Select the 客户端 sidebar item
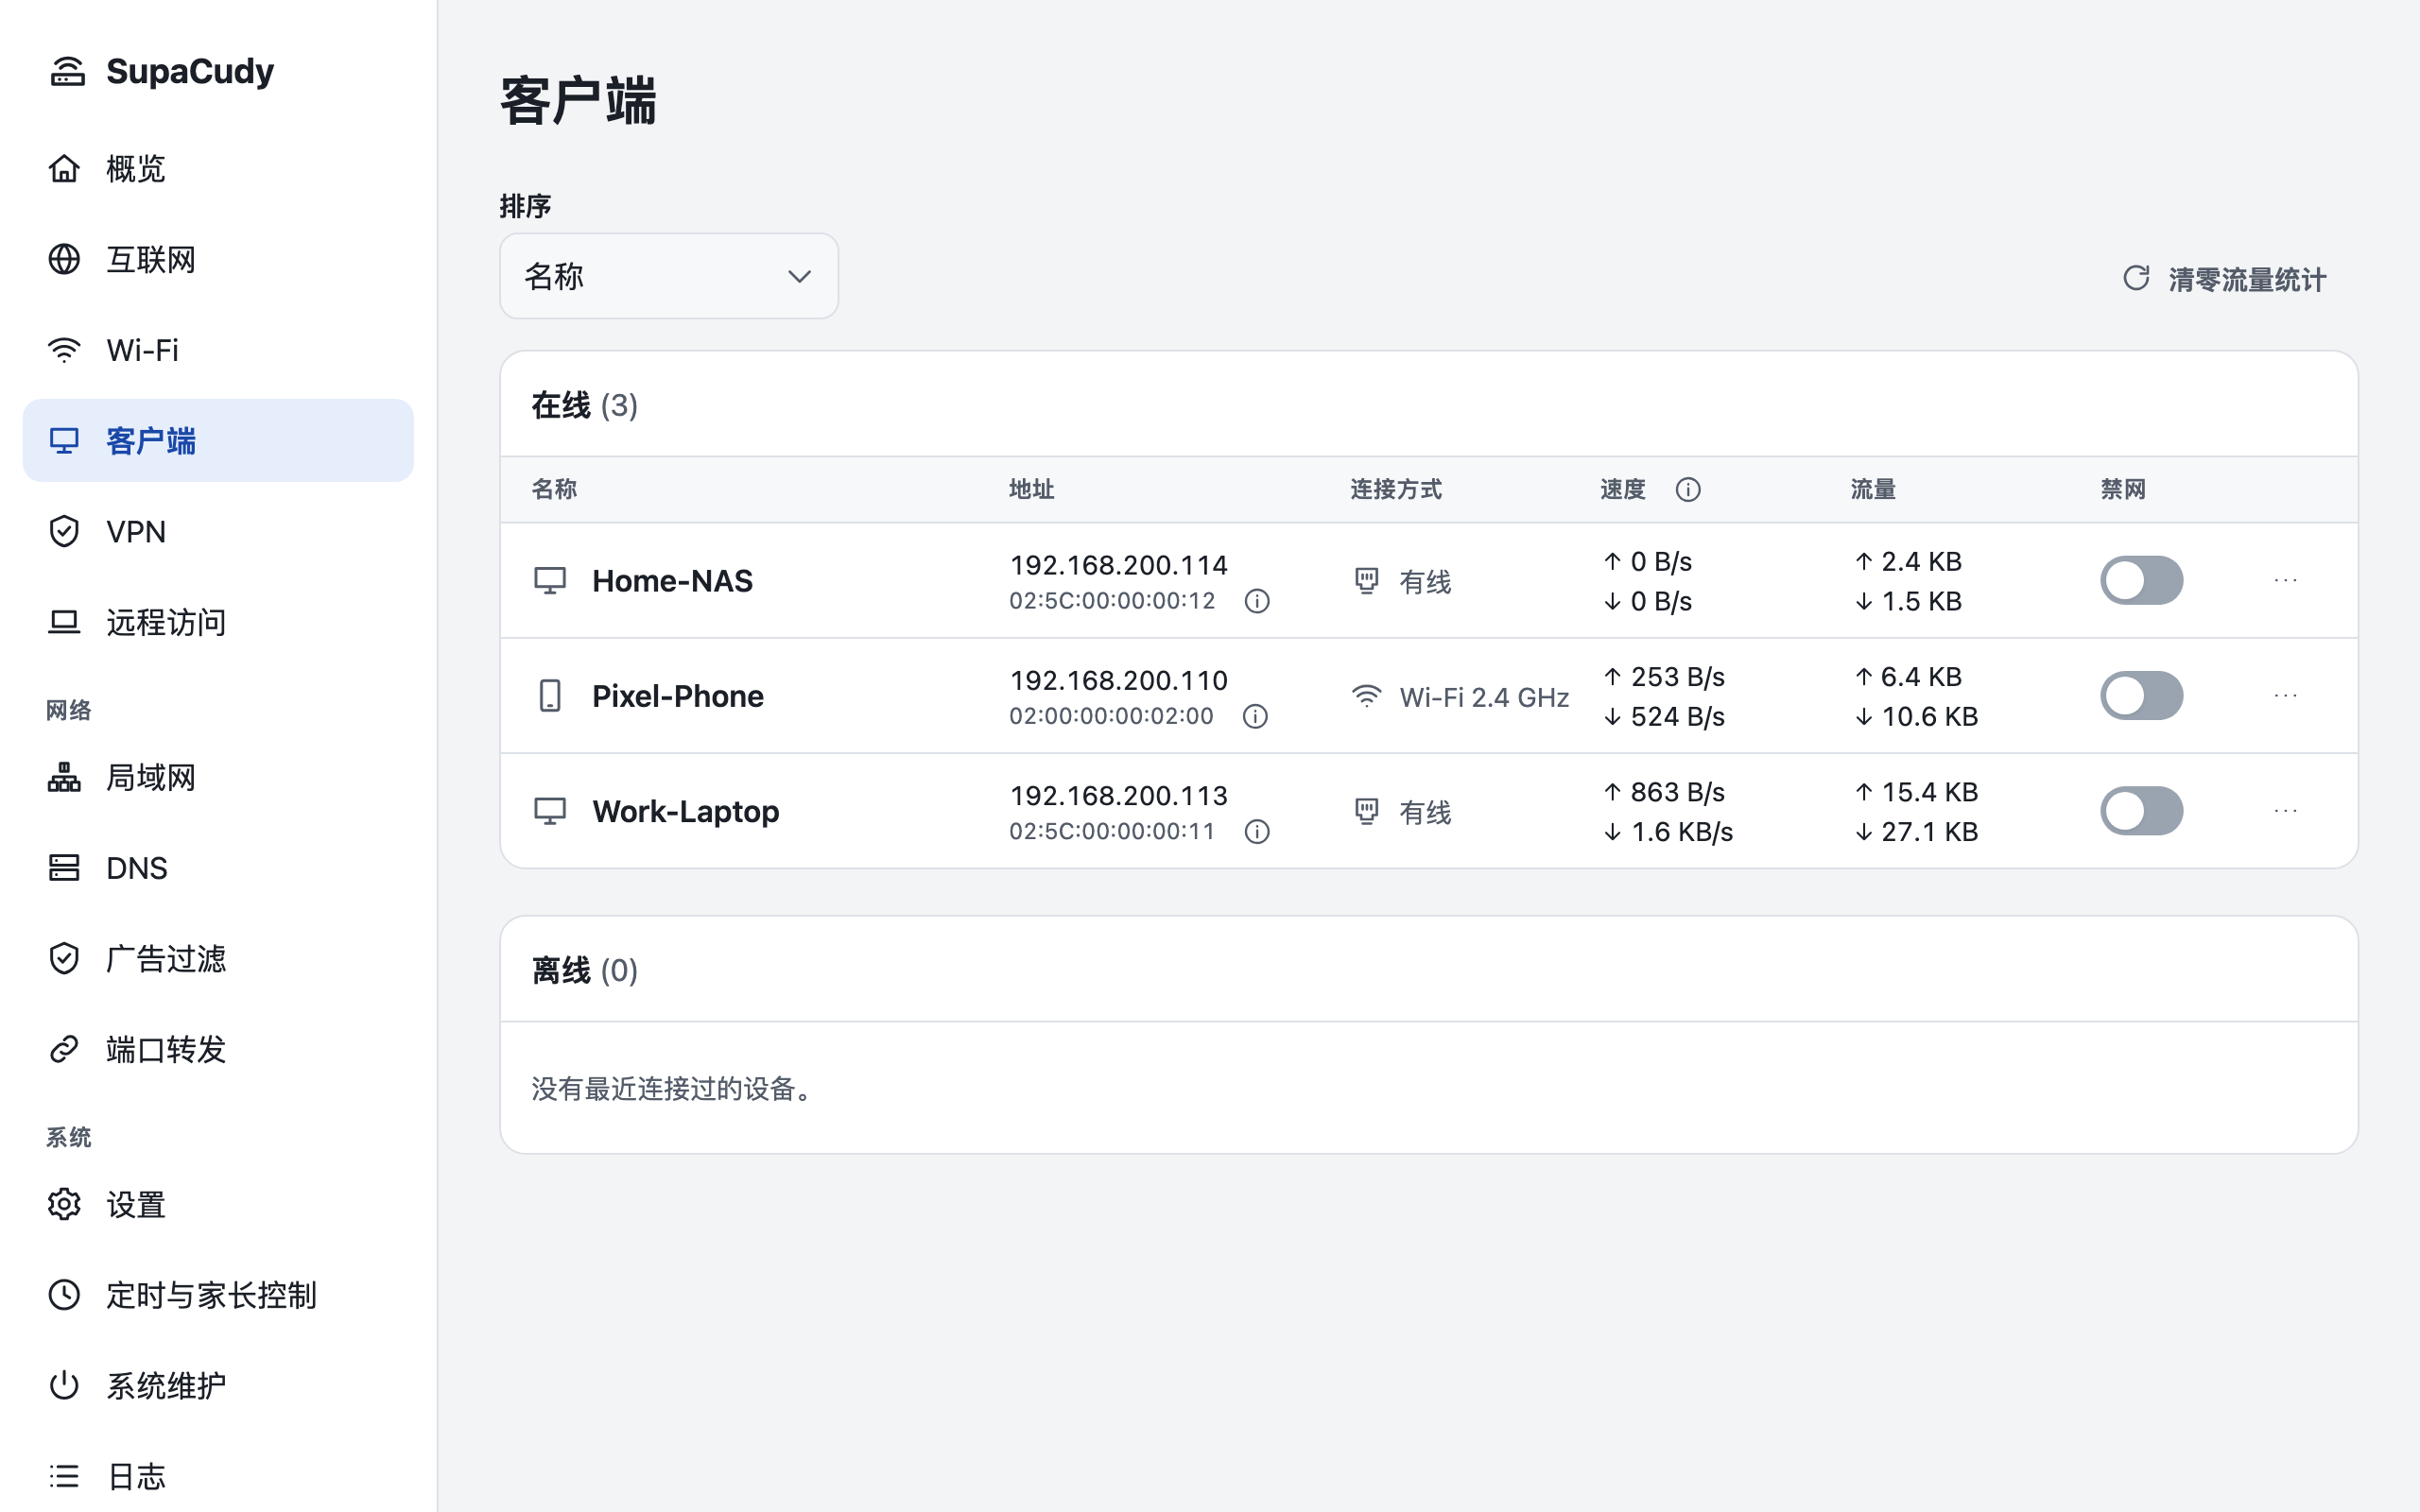This screenshot has width=2420, height=1512. (218, 440)
